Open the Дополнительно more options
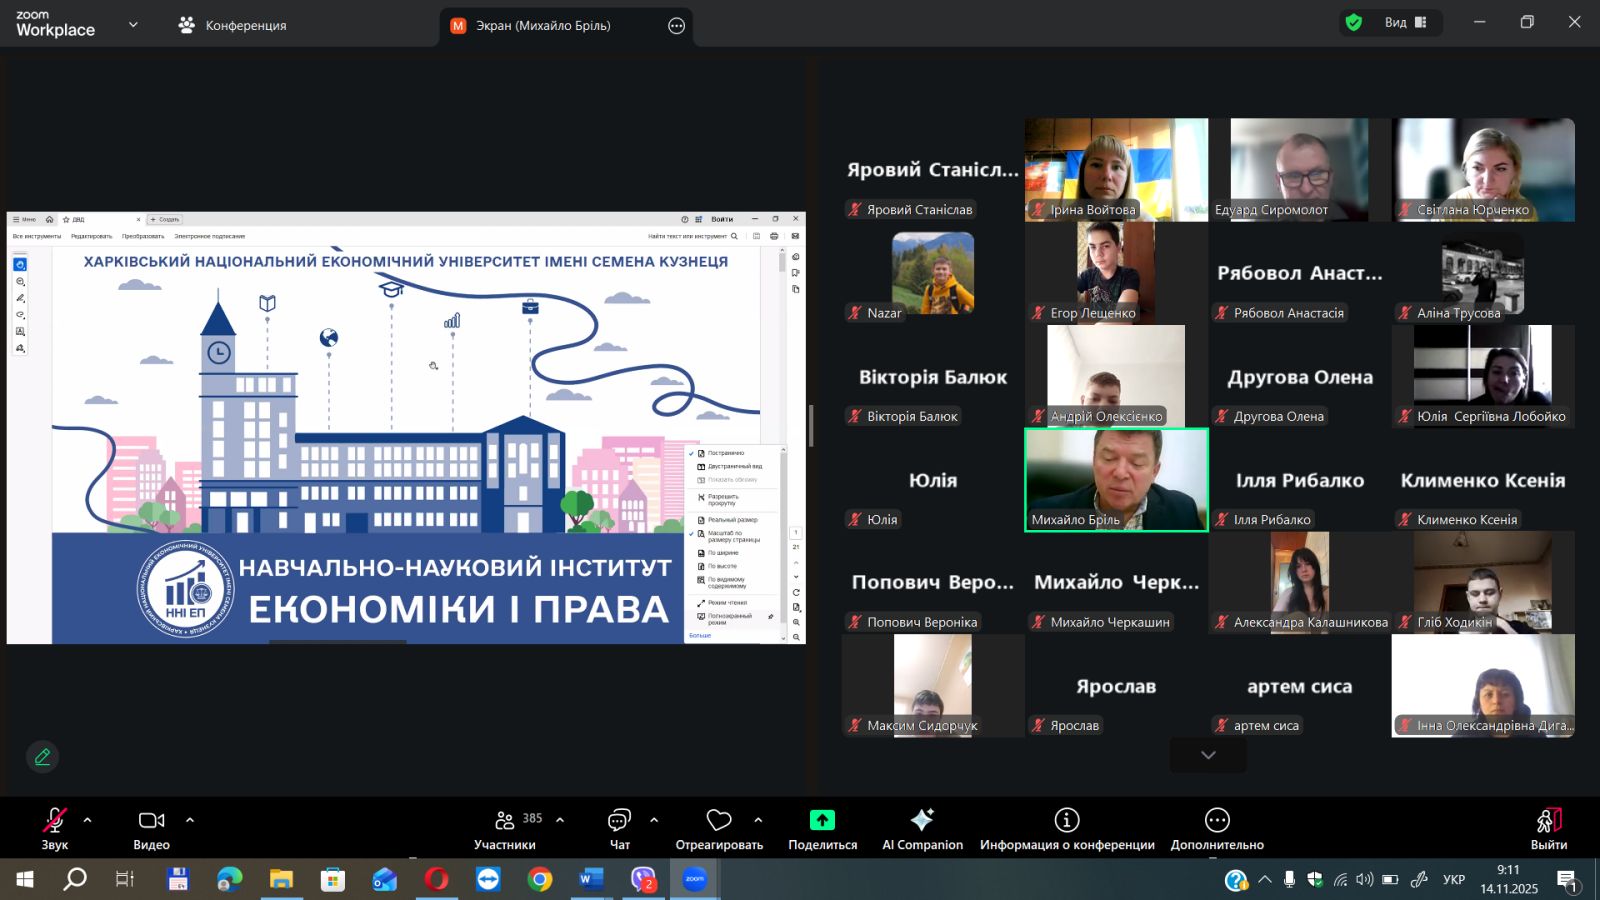Viewport: 1600px width, 900px height. click(1217, 828)
